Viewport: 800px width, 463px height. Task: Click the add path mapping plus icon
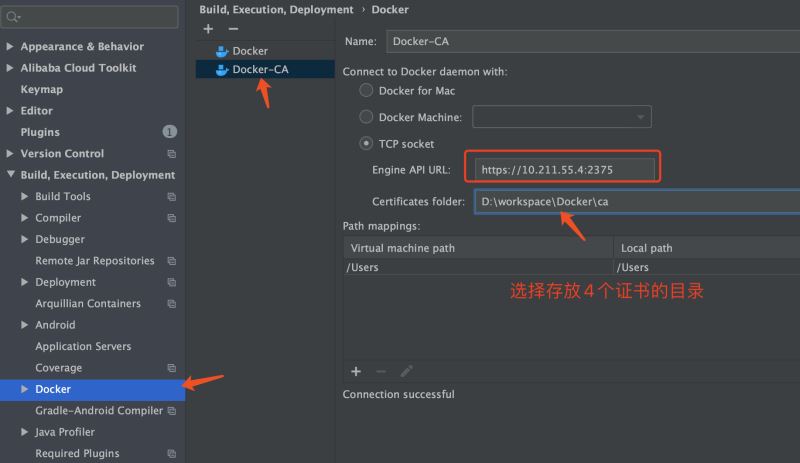tap(355, 371)
